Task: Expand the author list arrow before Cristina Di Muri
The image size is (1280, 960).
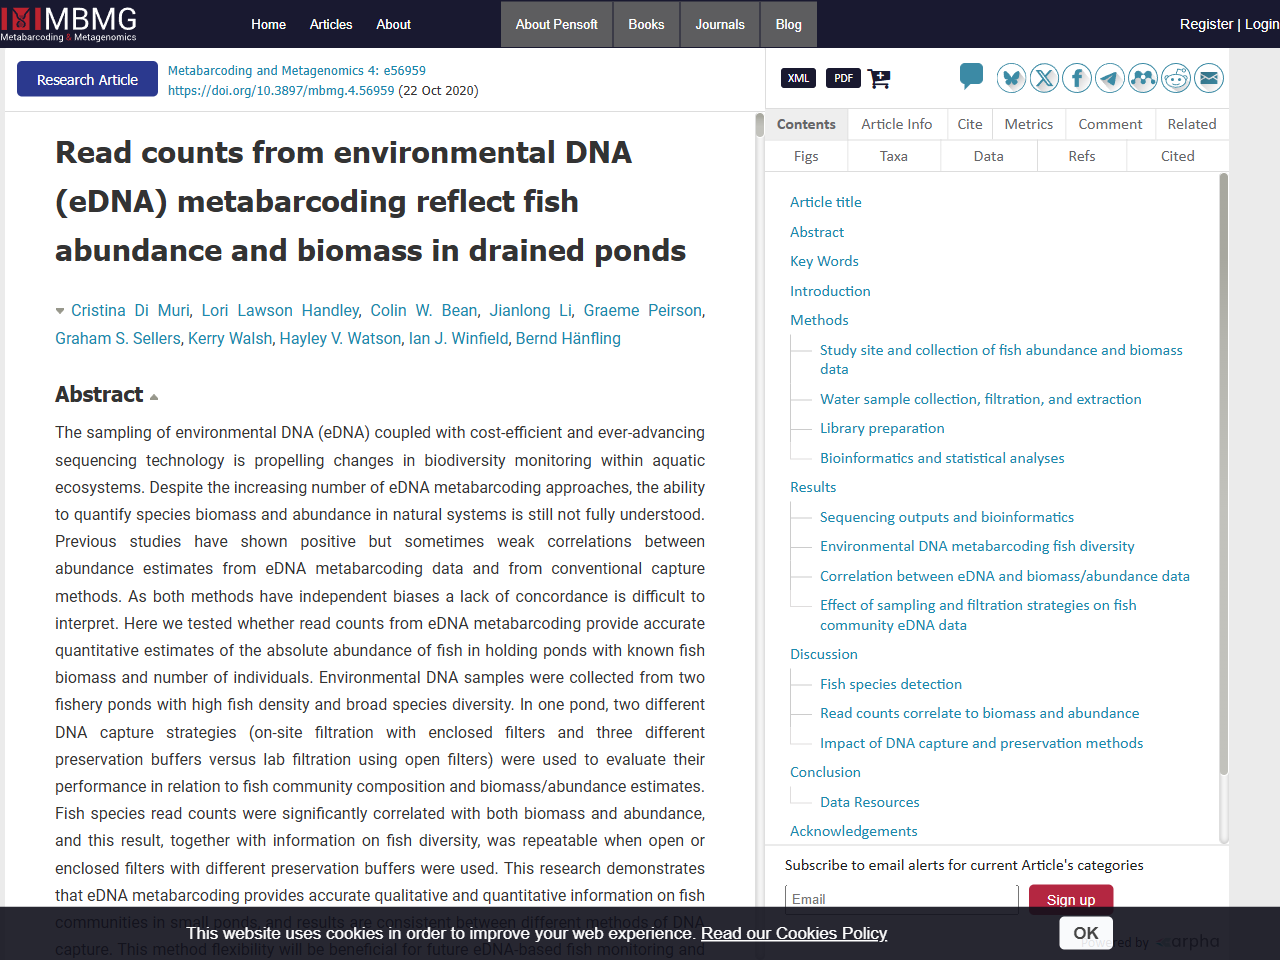Action: [x=60, y=311]
